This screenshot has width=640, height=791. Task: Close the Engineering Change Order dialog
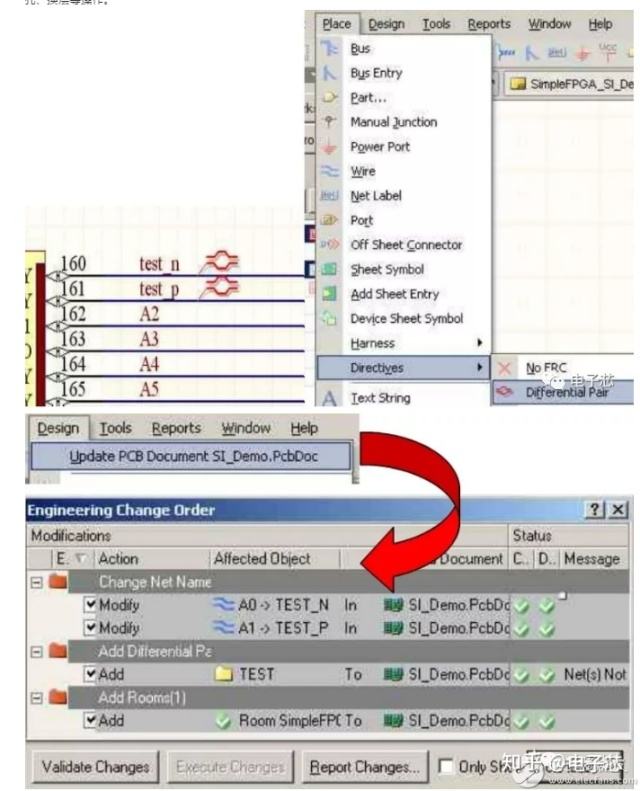(x=618, y=510)
